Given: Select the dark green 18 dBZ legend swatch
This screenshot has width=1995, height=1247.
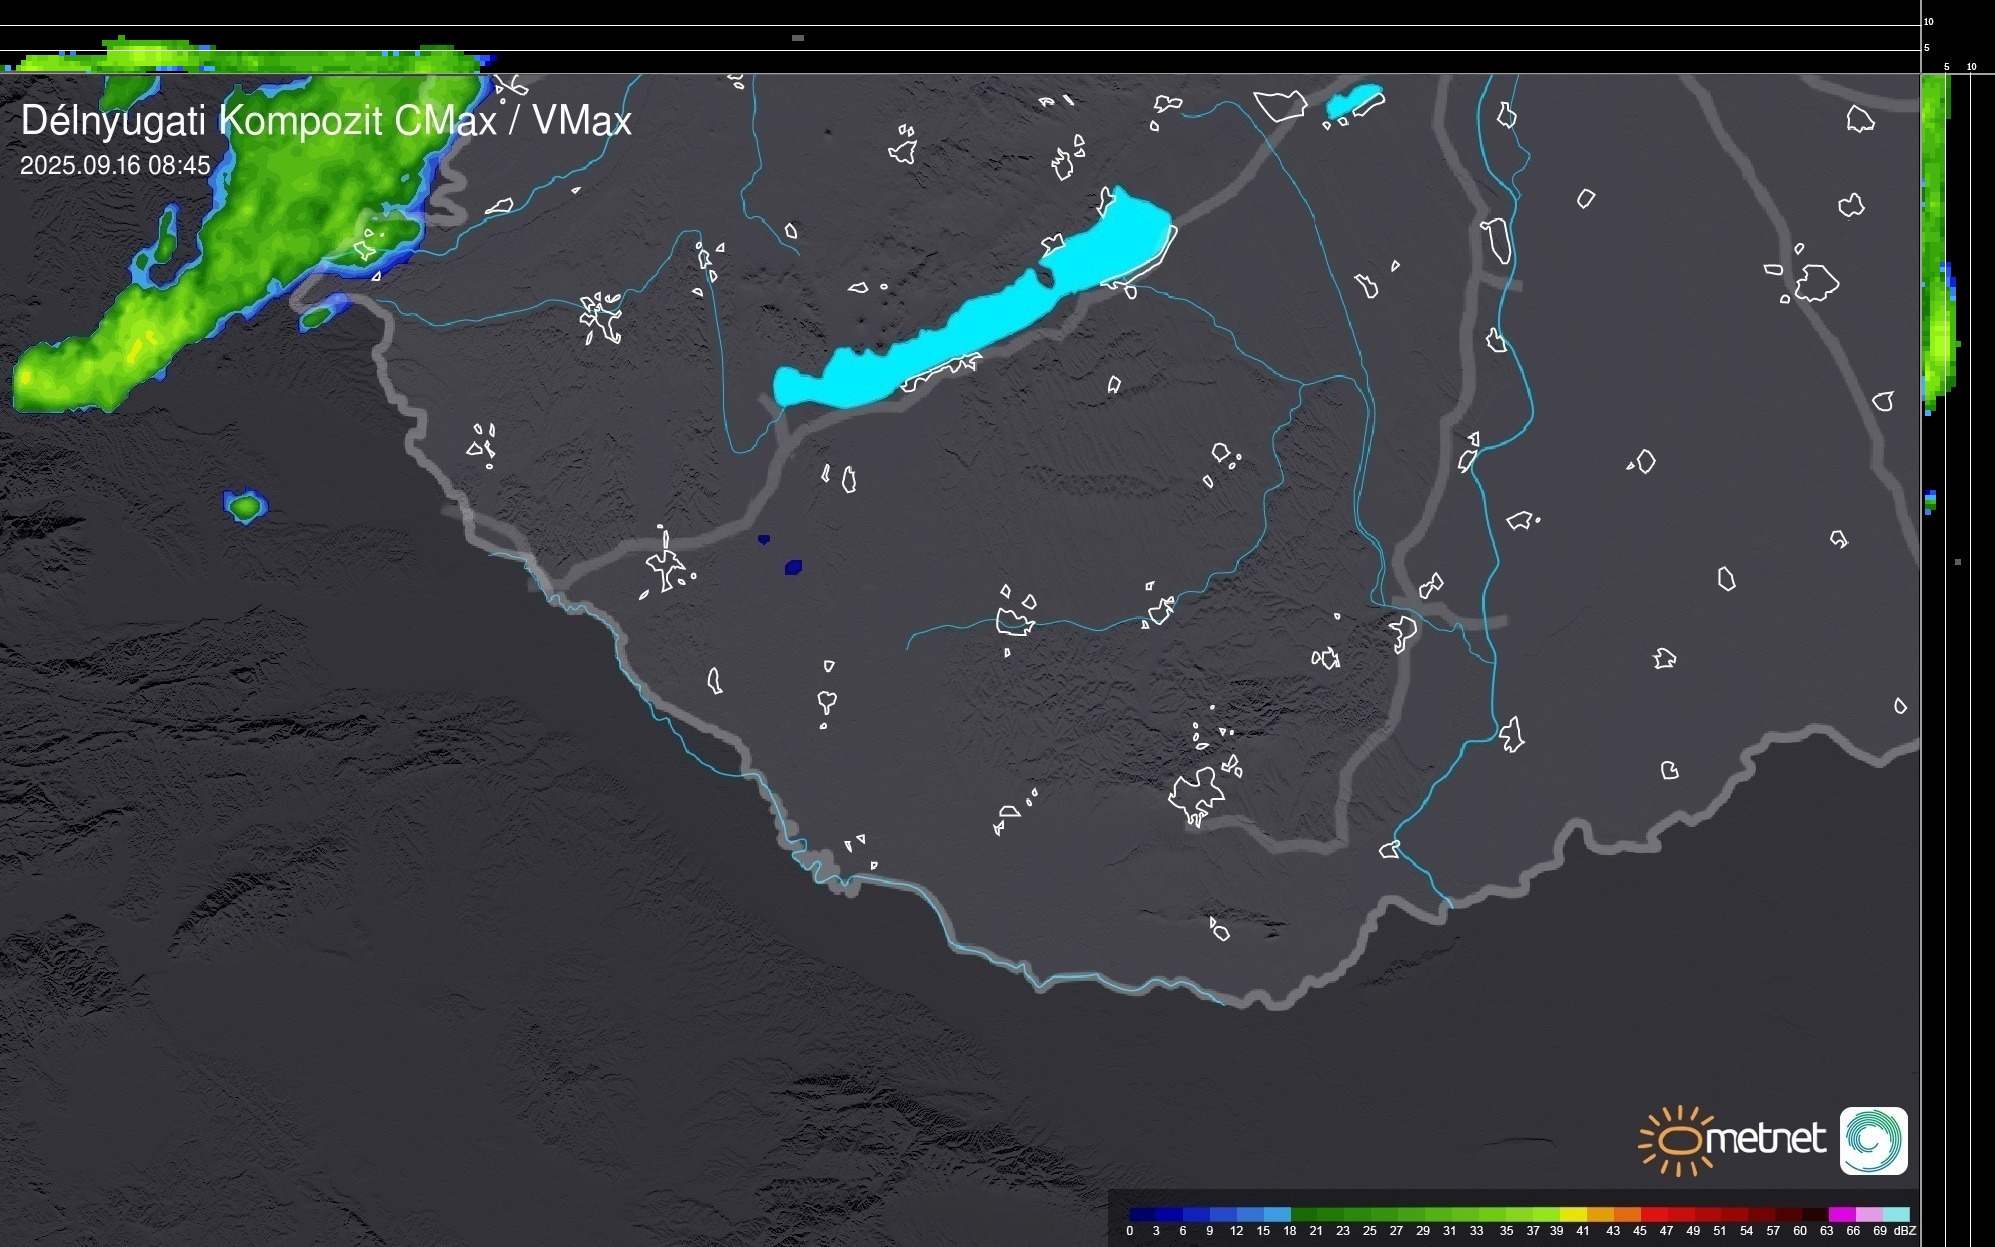Looking at the screenshot, I should pos(1303,1215).
